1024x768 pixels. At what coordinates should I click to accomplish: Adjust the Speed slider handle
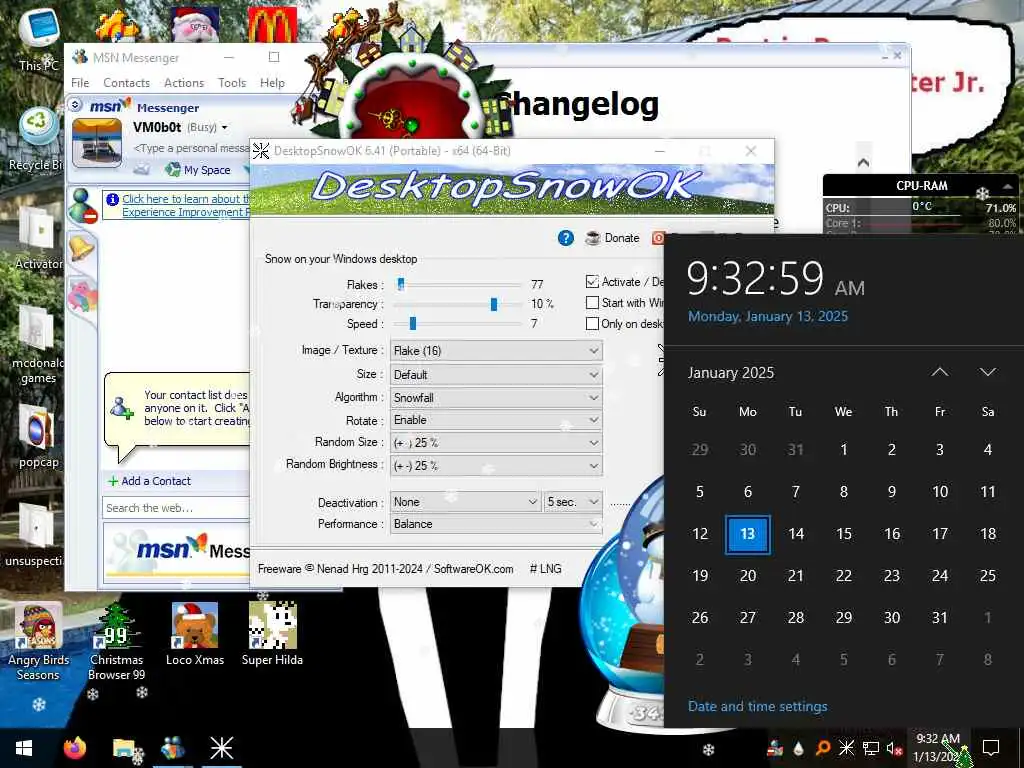pos(413,324)
